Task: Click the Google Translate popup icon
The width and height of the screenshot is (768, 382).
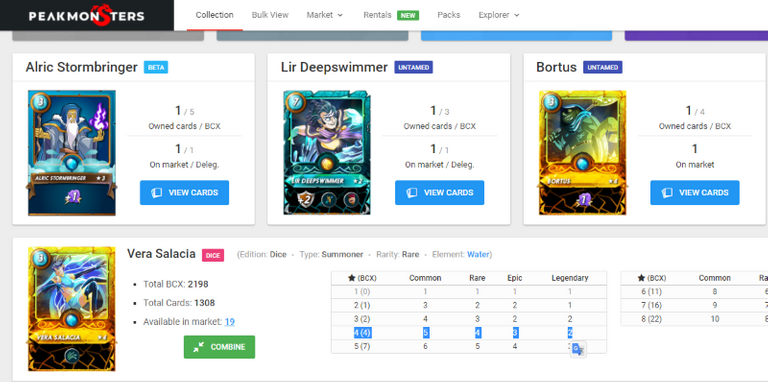Action: (x=578, y=349)
